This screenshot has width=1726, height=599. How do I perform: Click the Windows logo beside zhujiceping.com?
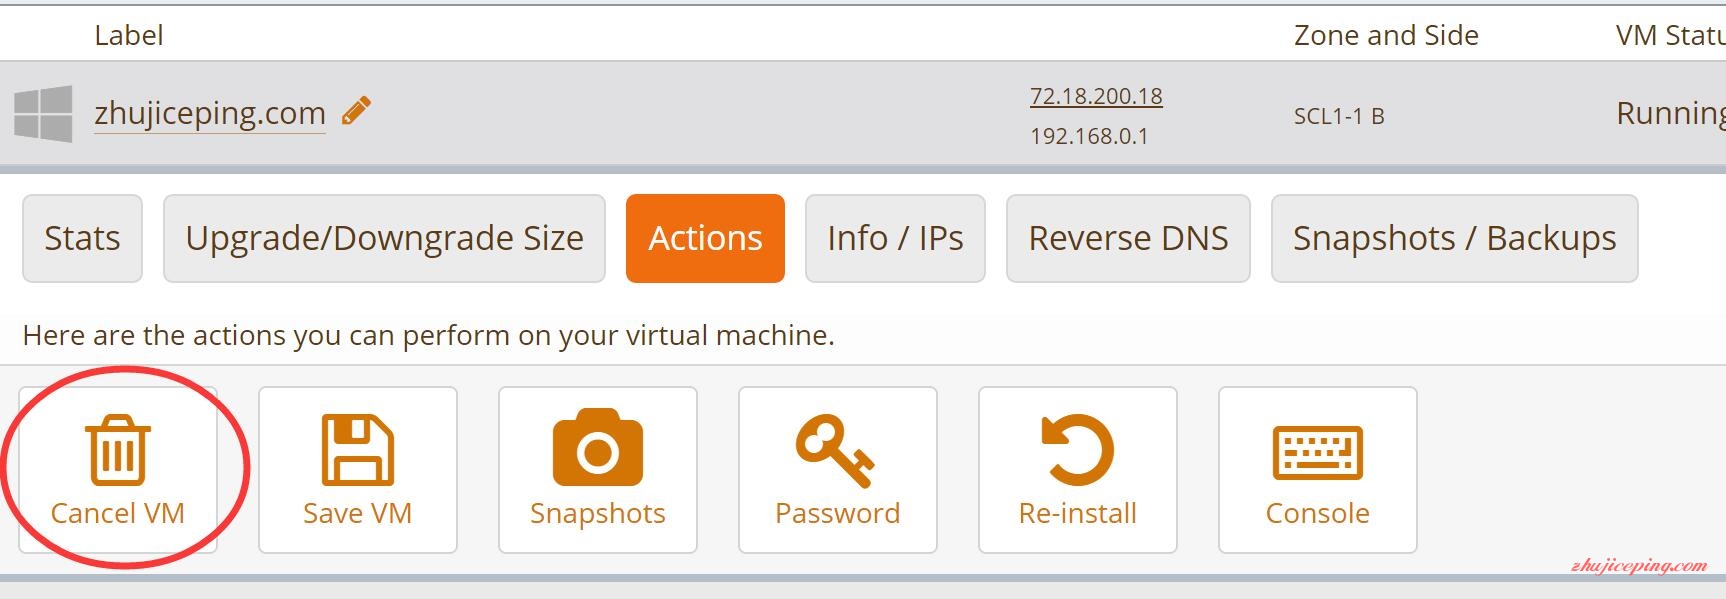(x=43, y=113)
